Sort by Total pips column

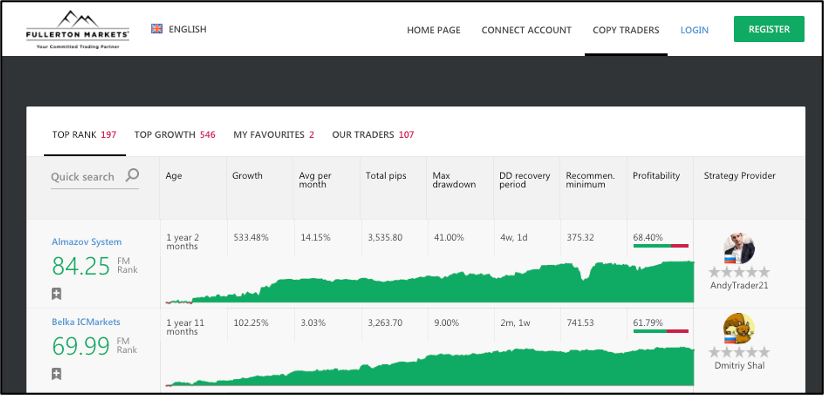point(386,176)
